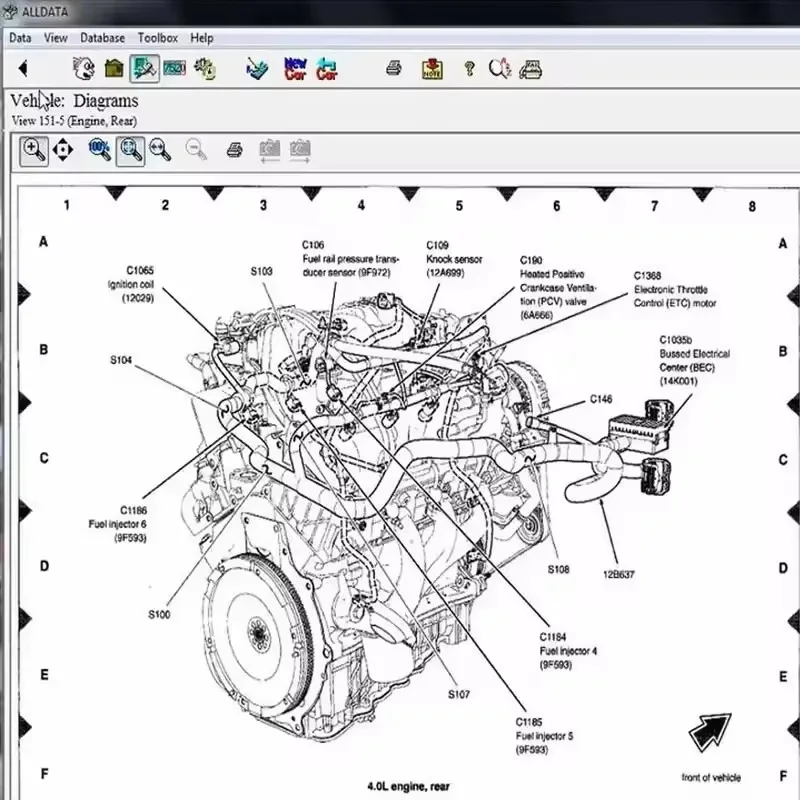
Task: Activate the Pan tool on the diagram toolbar
Action: (62, 149)
